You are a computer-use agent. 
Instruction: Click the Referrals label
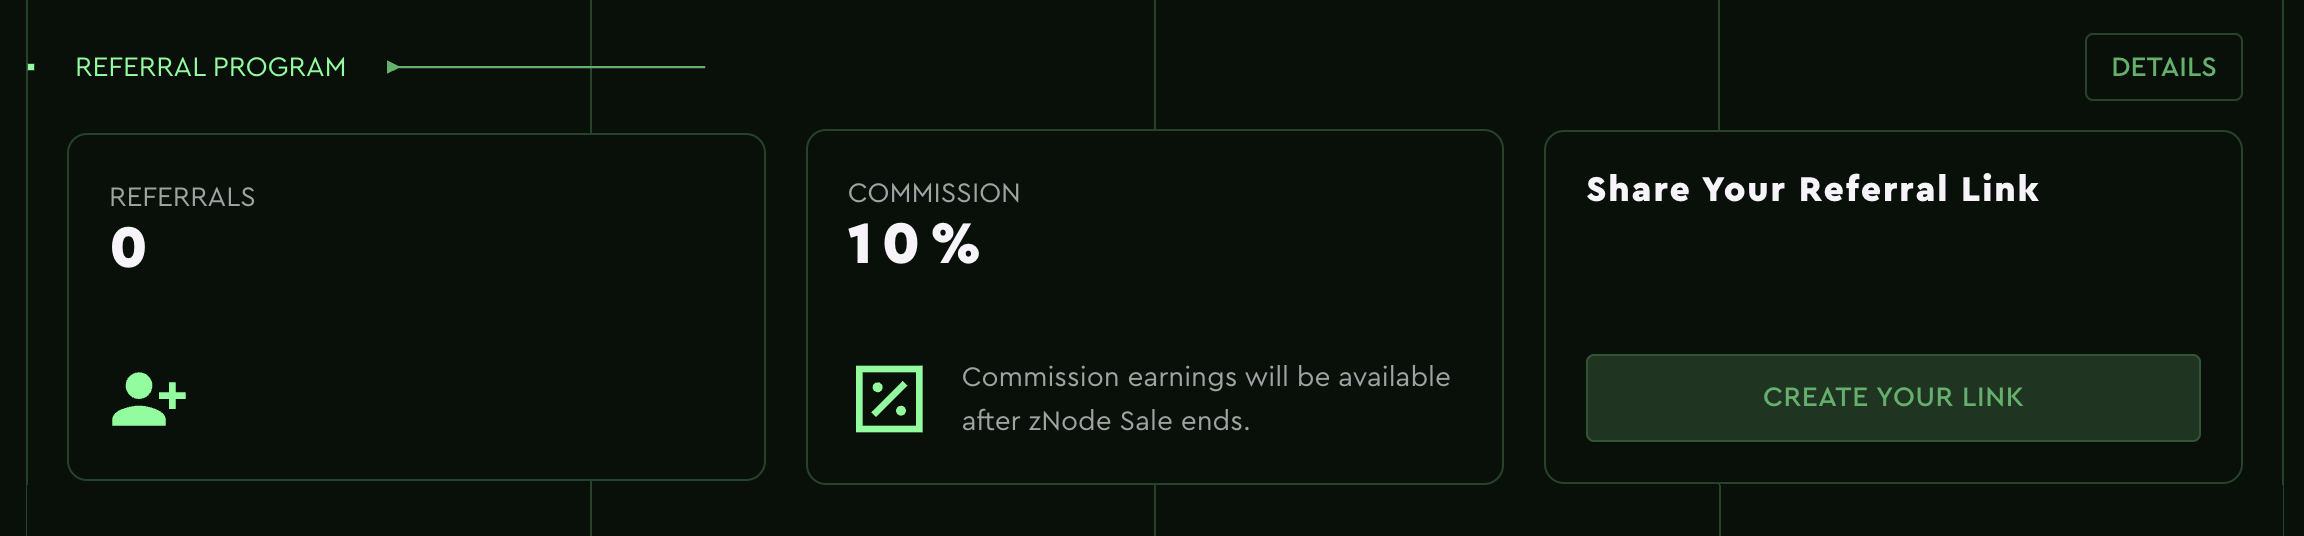[182, 197]
